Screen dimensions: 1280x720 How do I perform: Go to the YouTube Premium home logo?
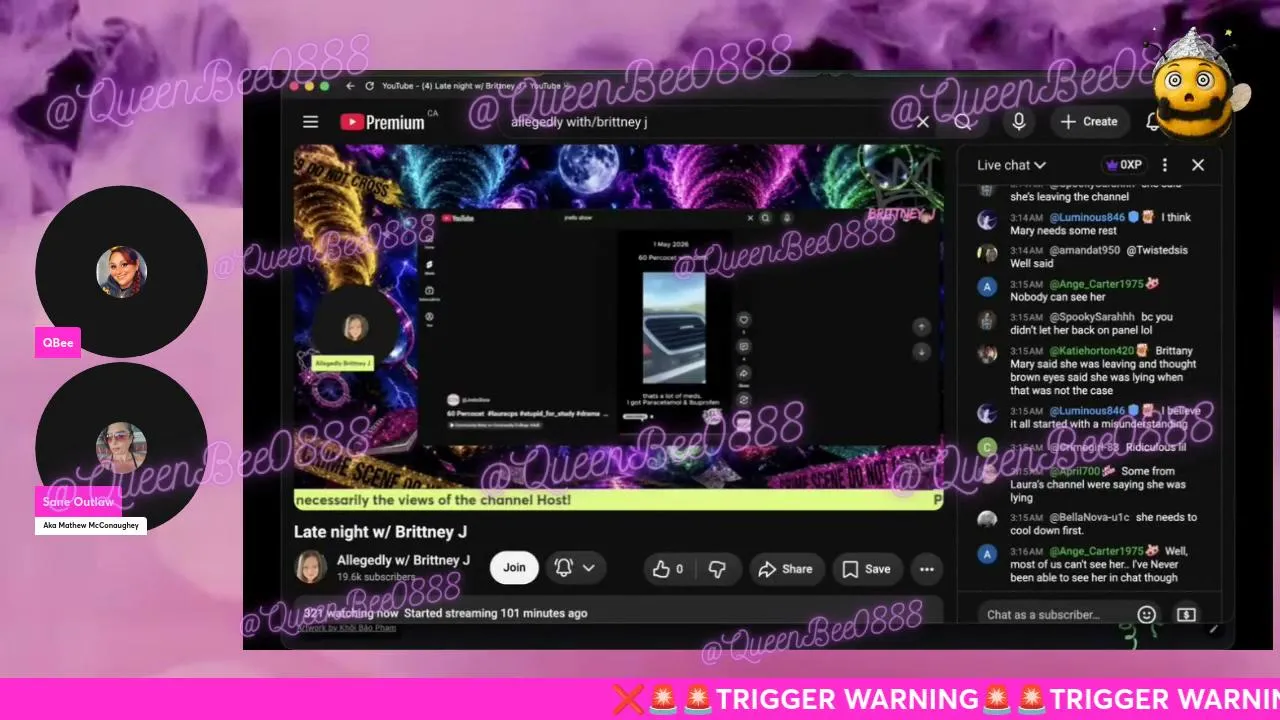point(382,122)
